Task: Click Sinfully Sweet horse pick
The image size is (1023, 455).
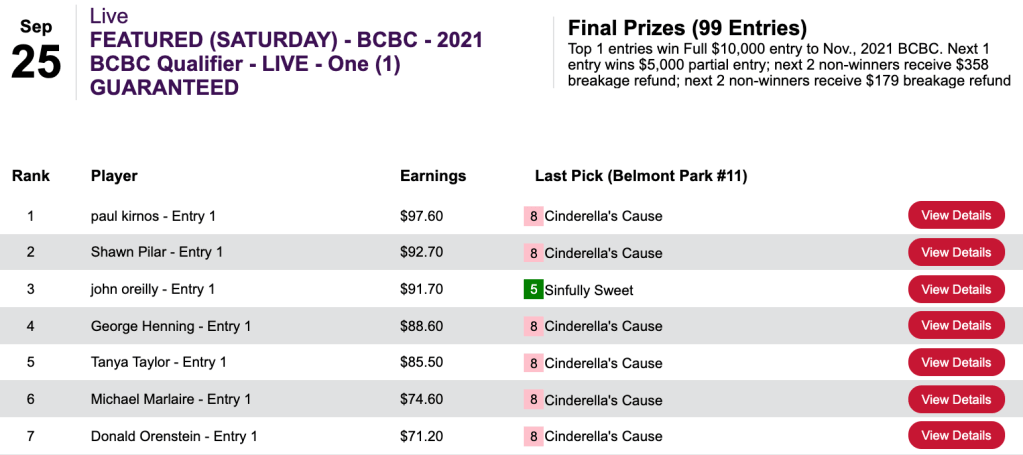Action: coord(589,290)
